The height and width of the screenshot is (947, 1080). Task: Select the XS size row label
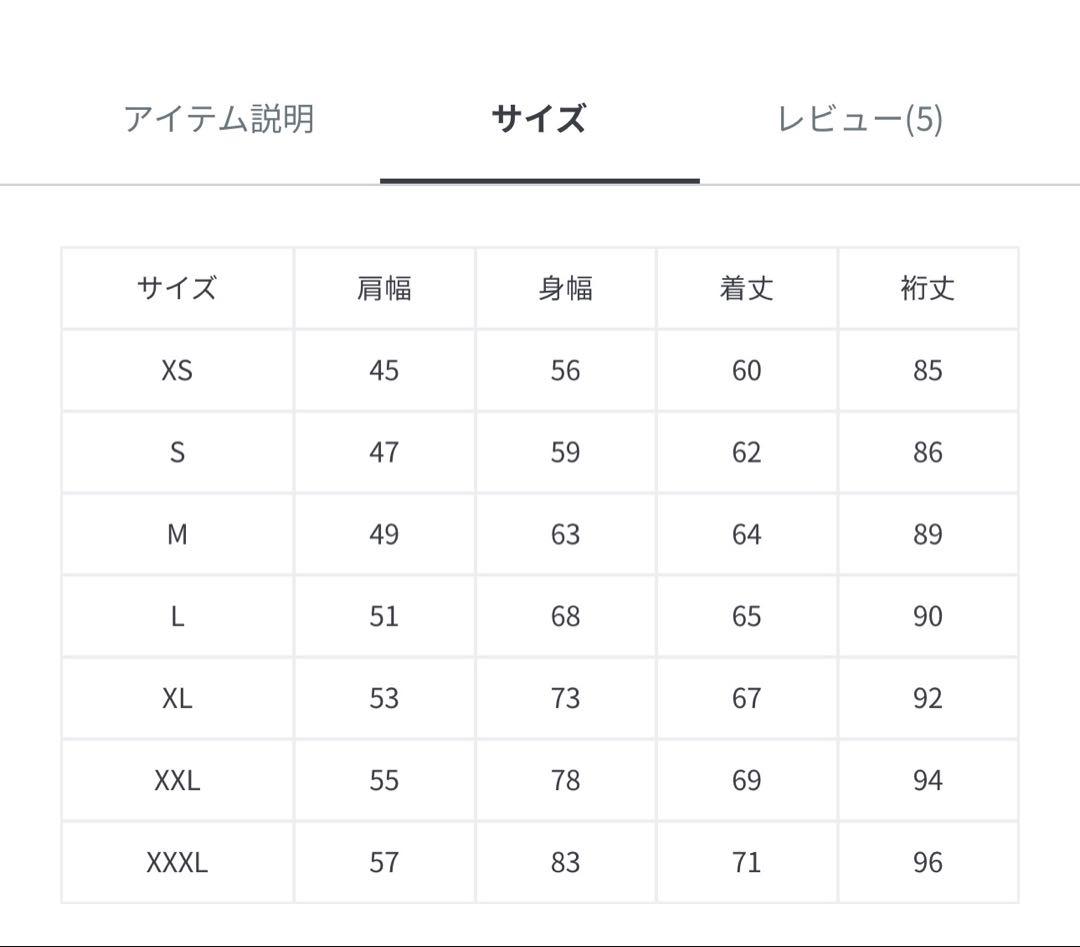click(177, 370)
